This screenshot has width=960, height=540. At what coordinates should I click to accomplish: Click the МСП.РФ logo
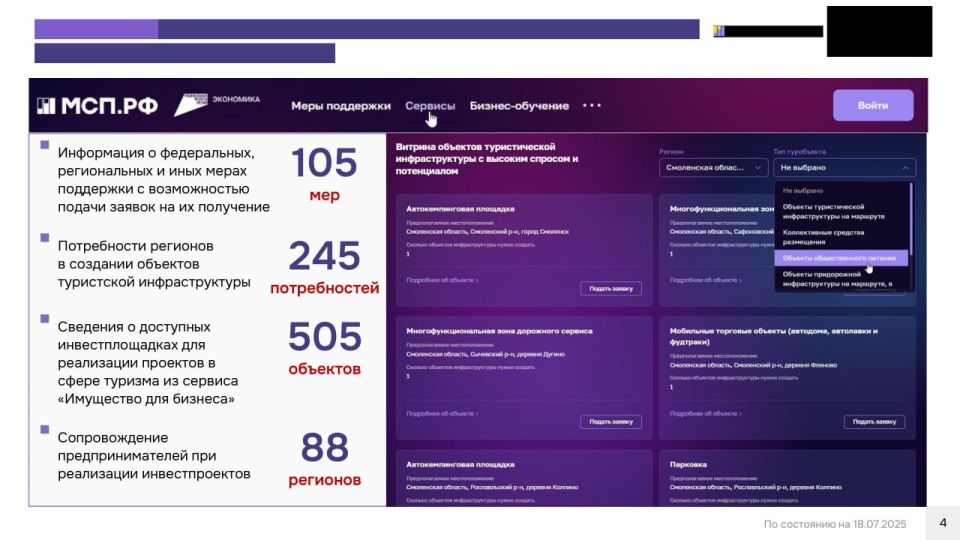point(97,106)
